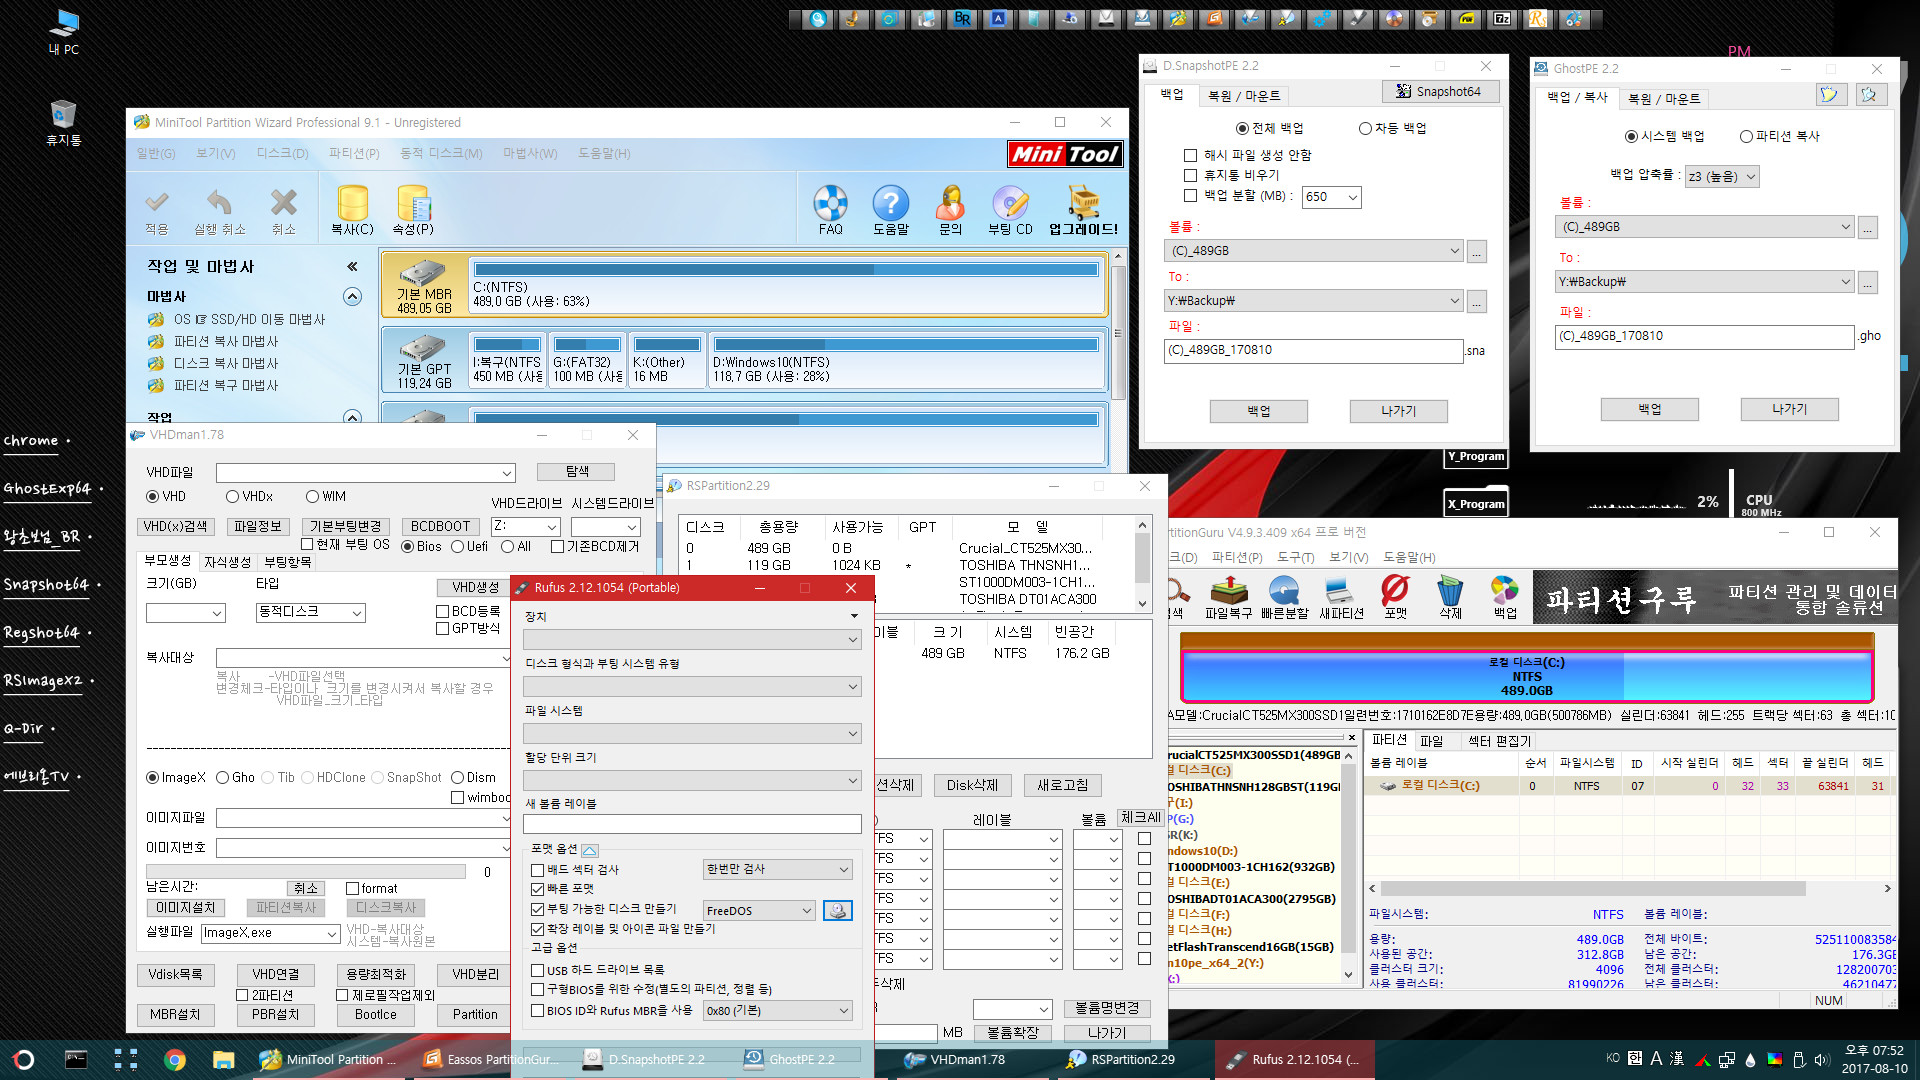Click the disk icon next to FreeDOS in Rufus

(x=838, y=910)
